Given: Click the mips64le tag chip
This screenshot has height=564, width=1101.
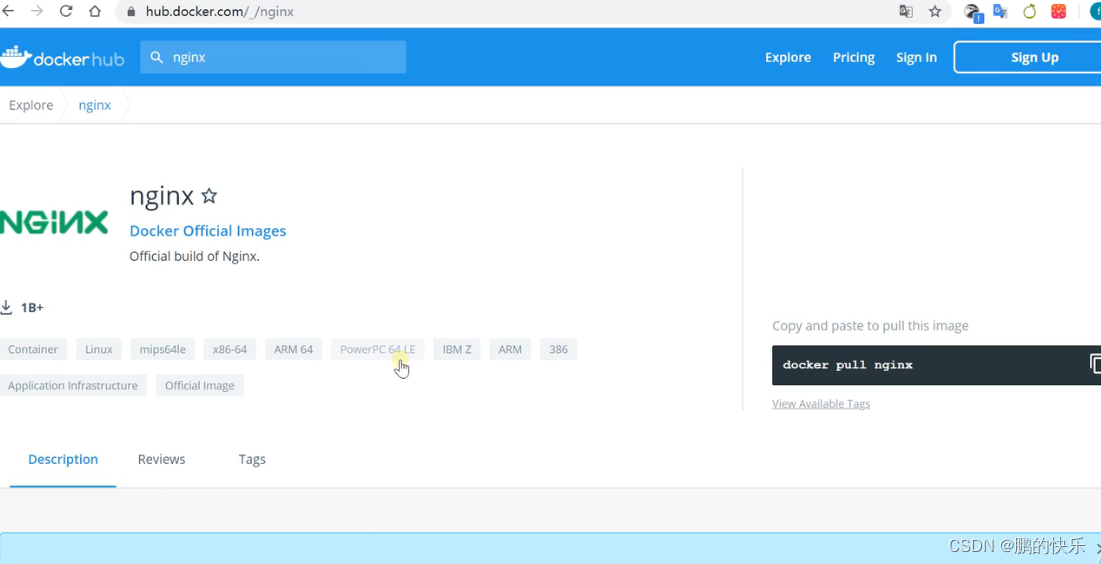Looking at the screenshot, I should [x=163, y=349].
